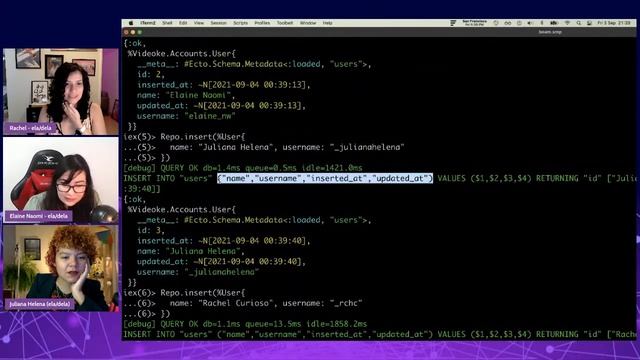Image resolution: width=640 pixels, height=360 pixels.
Task: Click Rachel's webcam video tile
Action: (61, 92)
